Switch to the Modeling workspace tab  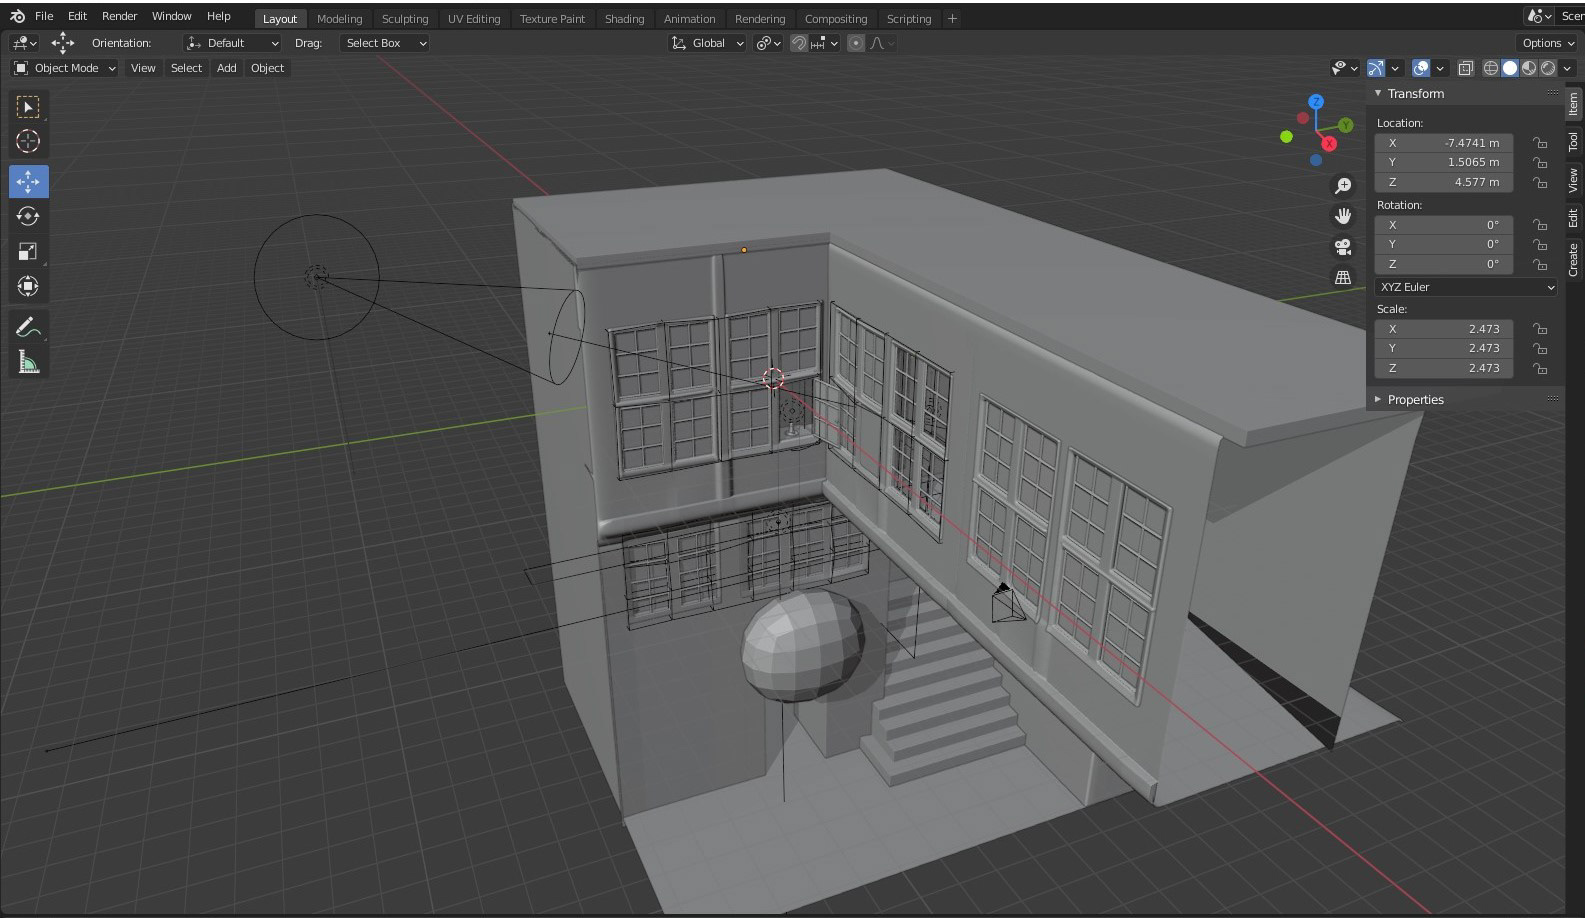339,19
